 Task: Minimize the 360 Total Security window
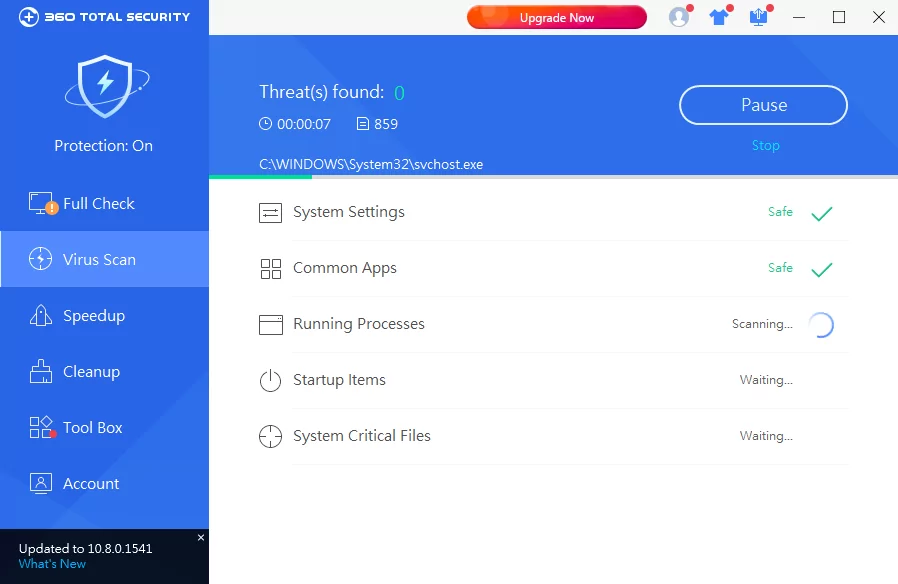coord(799,17)
